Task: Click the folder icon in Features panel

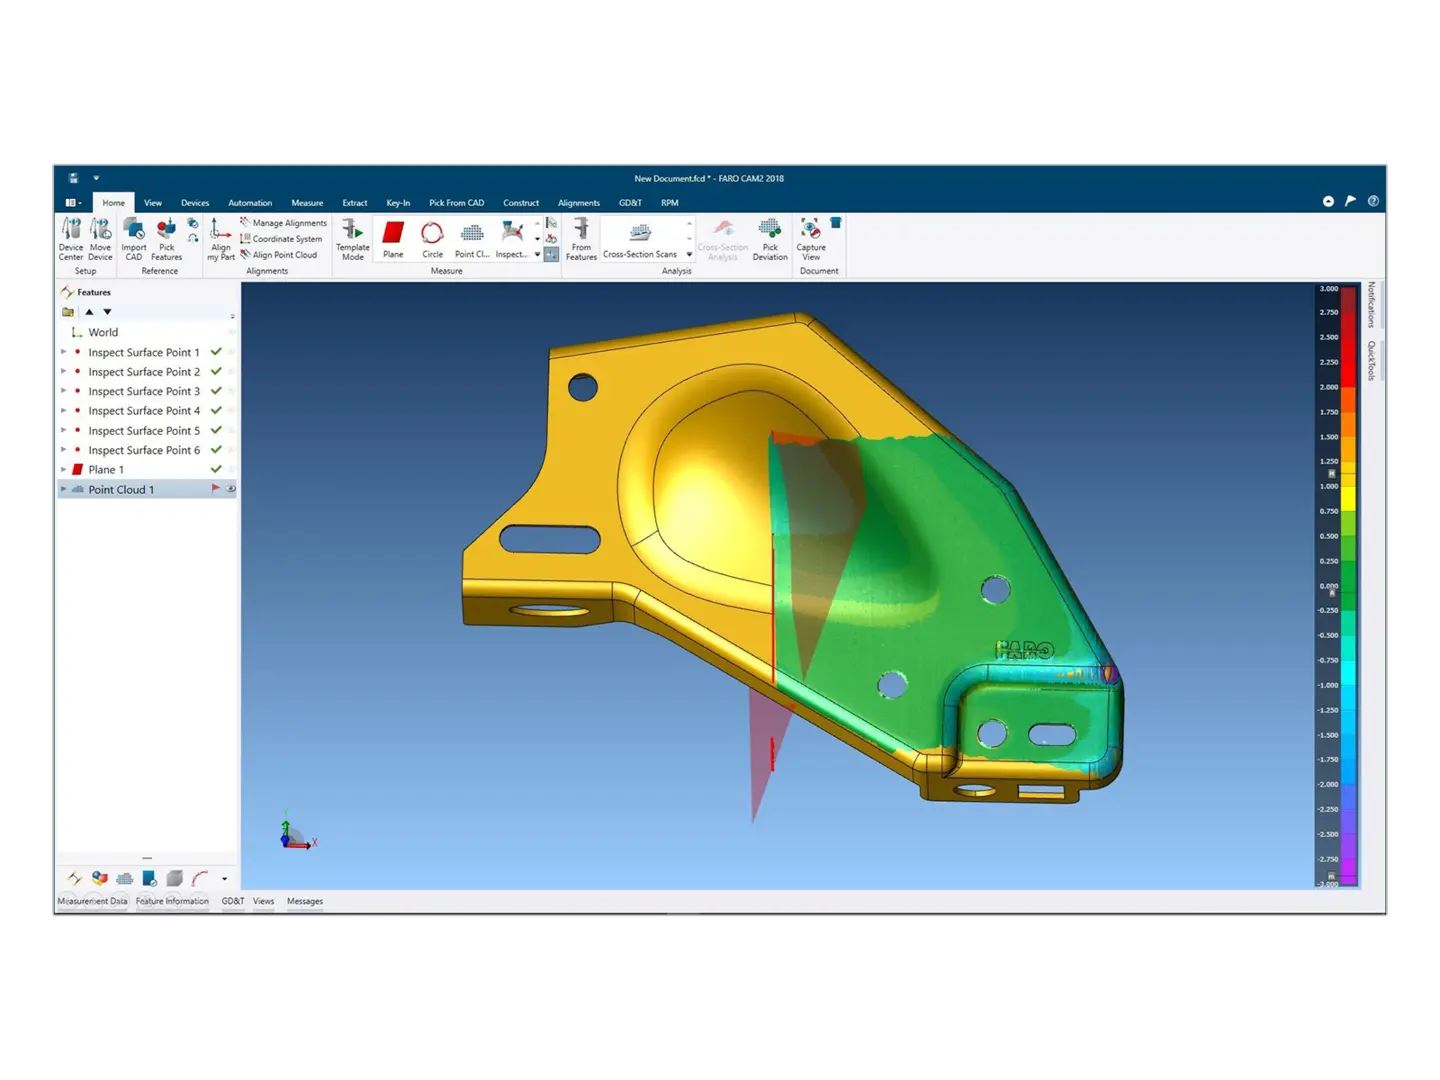Action: [x=68, y=312]
